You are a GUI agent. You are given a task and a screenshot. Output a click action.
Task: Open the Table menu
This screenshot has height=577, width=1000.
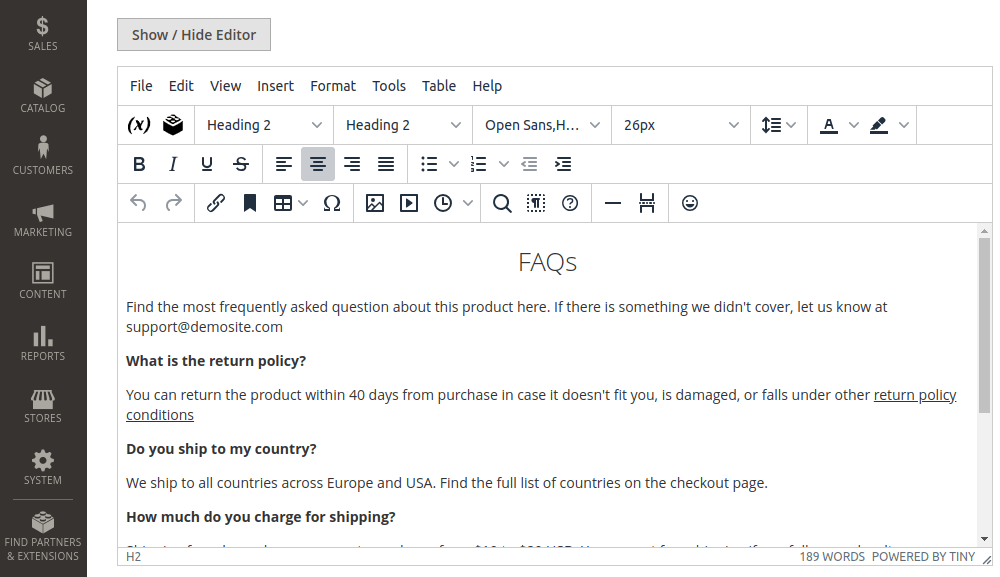439,86
